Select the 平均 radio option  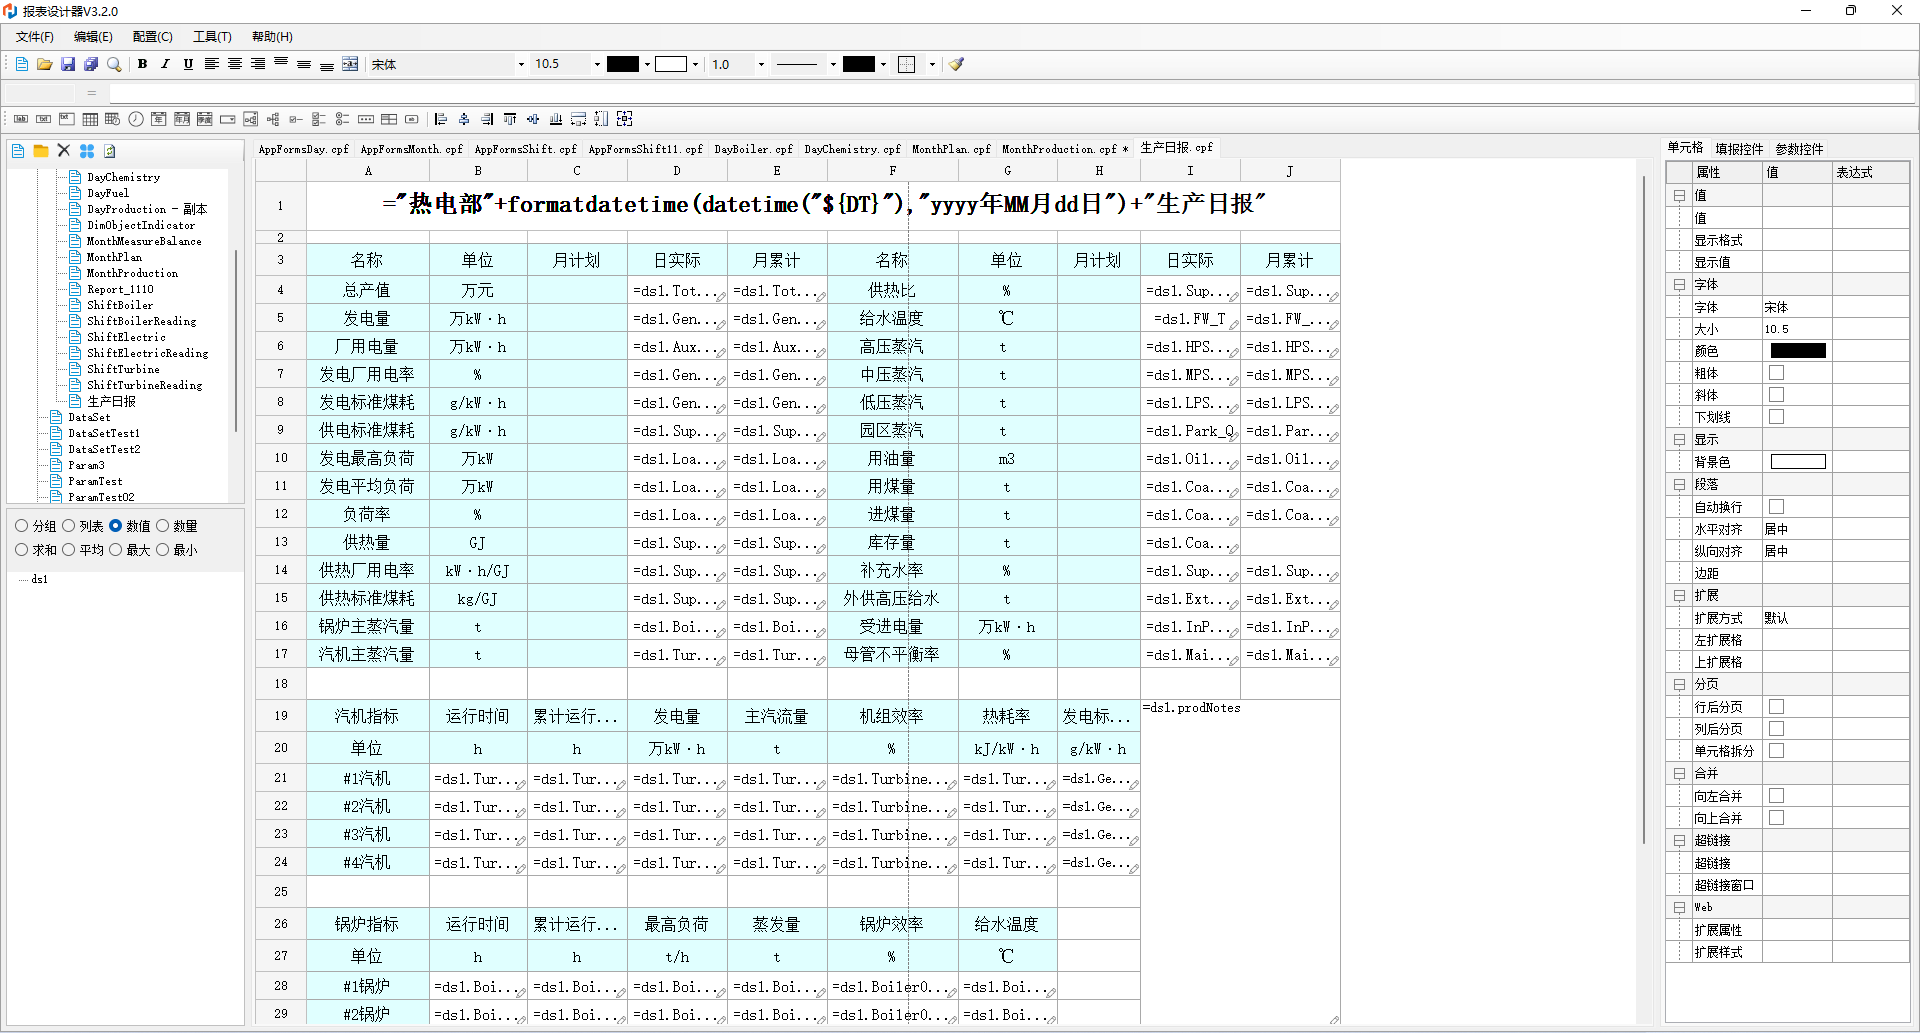pyautogui.click(x=69, y=550)
